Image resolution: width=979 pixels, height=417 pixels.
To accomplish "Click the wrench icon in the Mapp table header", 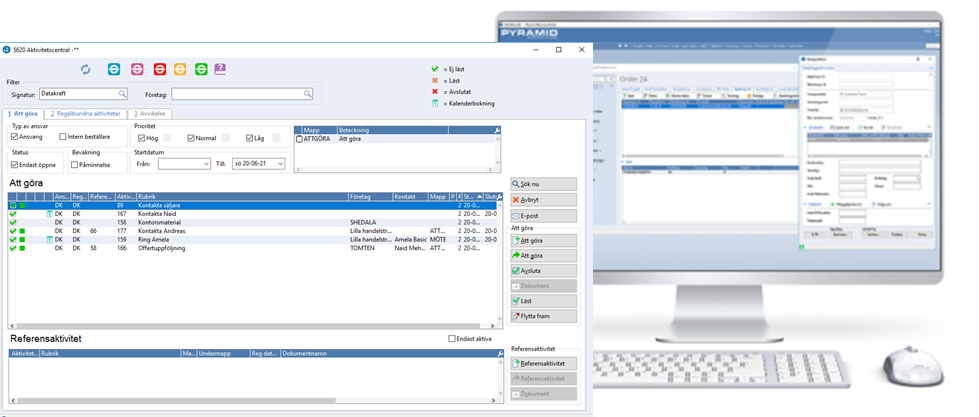I will tap(497, 130).
